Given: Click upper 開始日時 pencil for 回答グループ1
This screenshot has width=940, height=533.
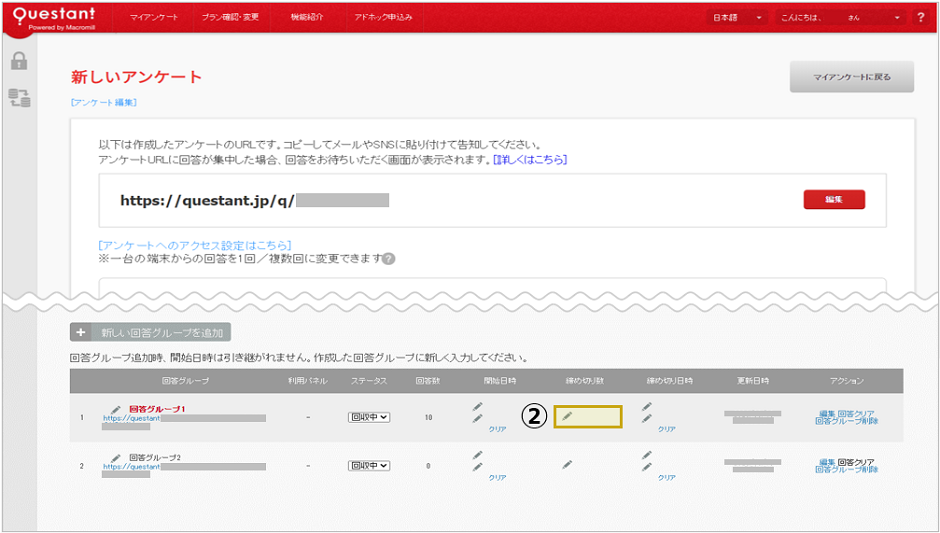Looking at the screenshot, I should 477,406.
